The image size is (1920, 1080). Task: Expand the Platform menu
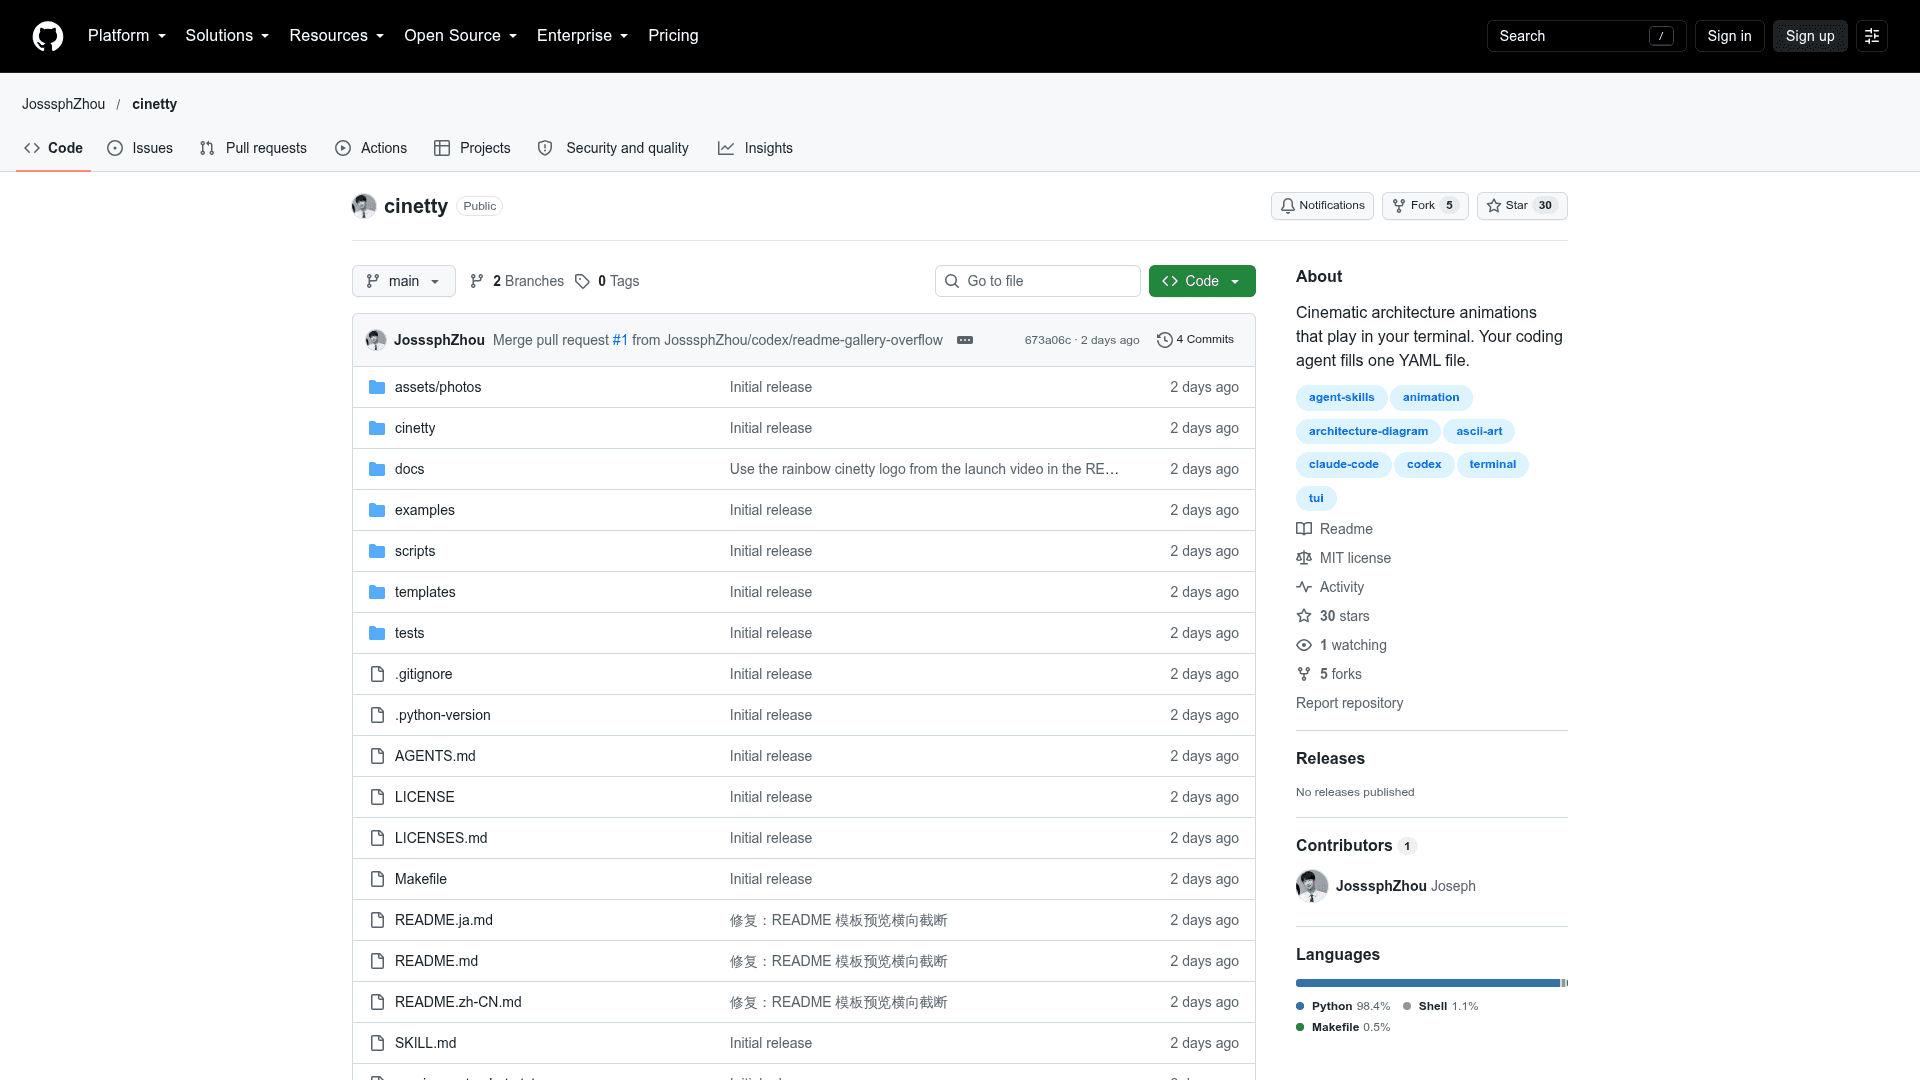click(127, 36)
